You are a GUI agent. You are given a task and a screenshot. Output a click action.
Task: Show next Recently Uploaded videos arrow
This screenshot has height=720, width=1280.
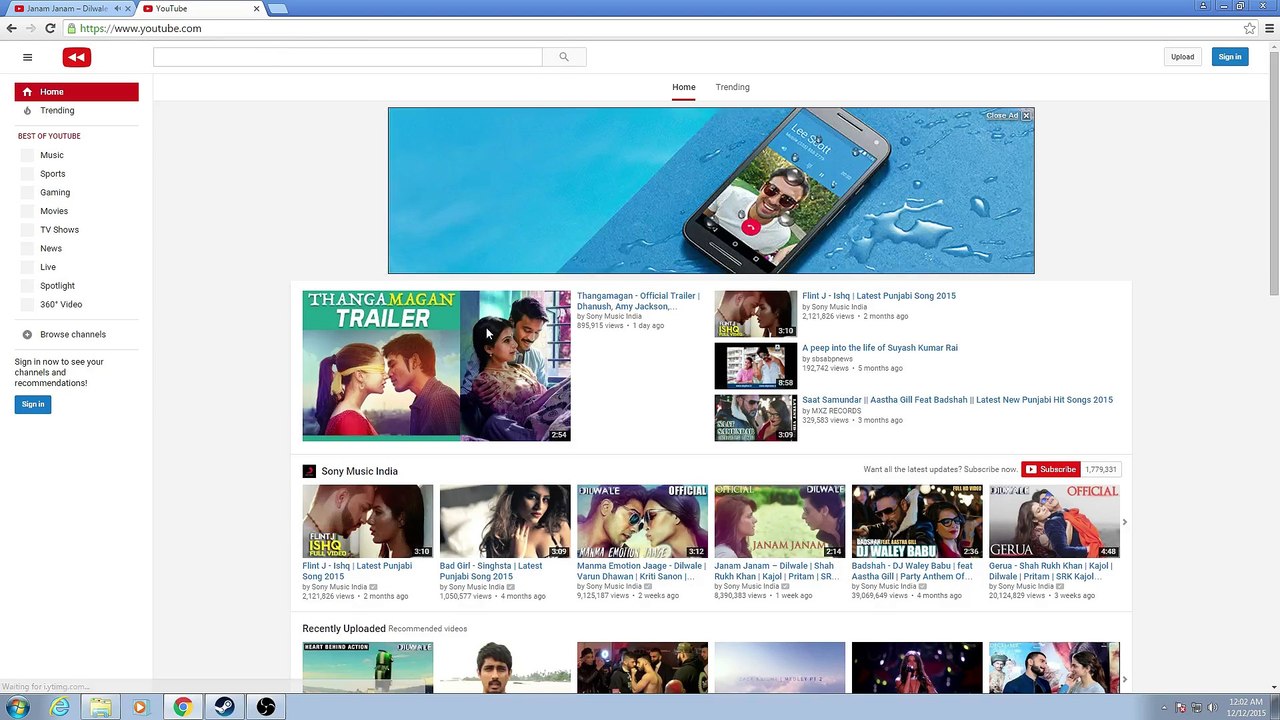(x=1124, y=680)
